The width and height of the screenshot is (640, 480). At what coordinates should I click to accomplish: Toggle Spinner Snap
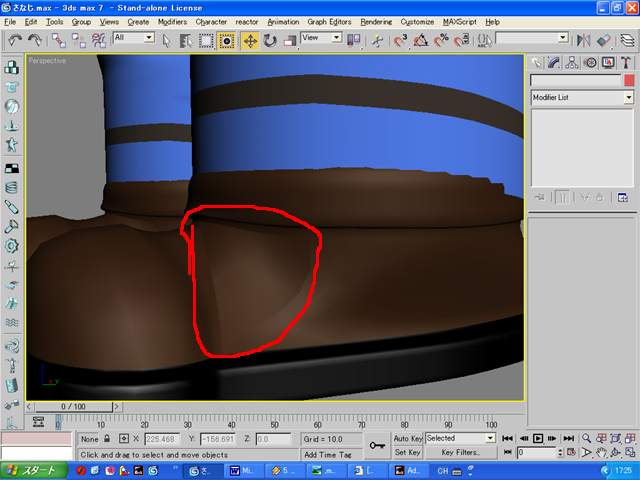coord(461,40)
